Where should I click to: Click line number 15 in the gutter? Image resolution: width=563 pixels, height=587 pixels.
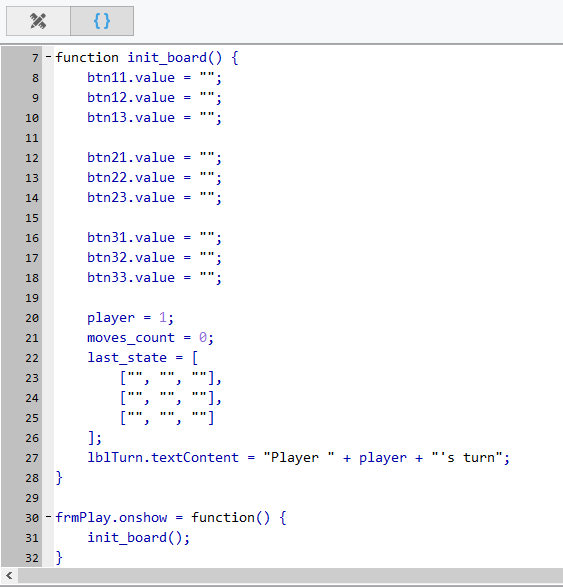(32, 218)
